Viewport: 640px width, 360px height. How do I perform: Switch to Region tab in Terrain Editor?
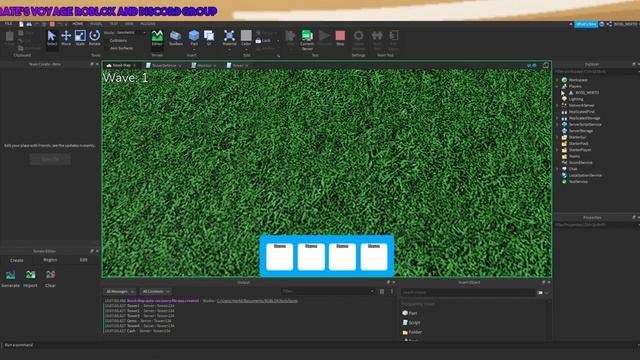pos(50,260)
